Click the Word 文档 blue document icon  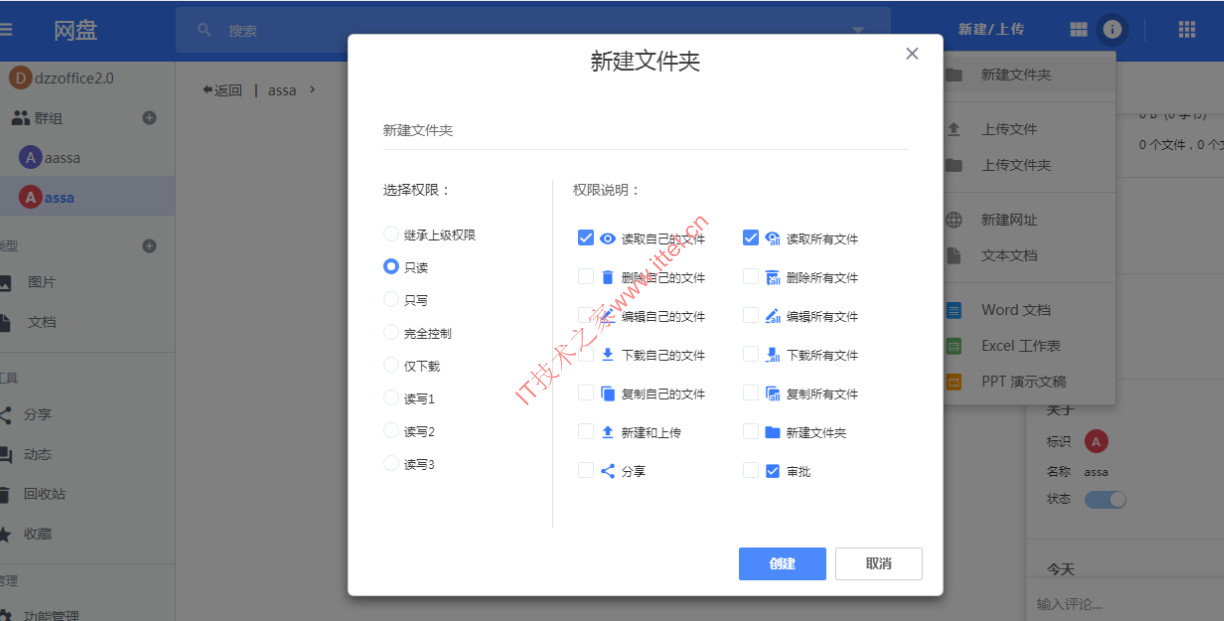pos(954,310)
